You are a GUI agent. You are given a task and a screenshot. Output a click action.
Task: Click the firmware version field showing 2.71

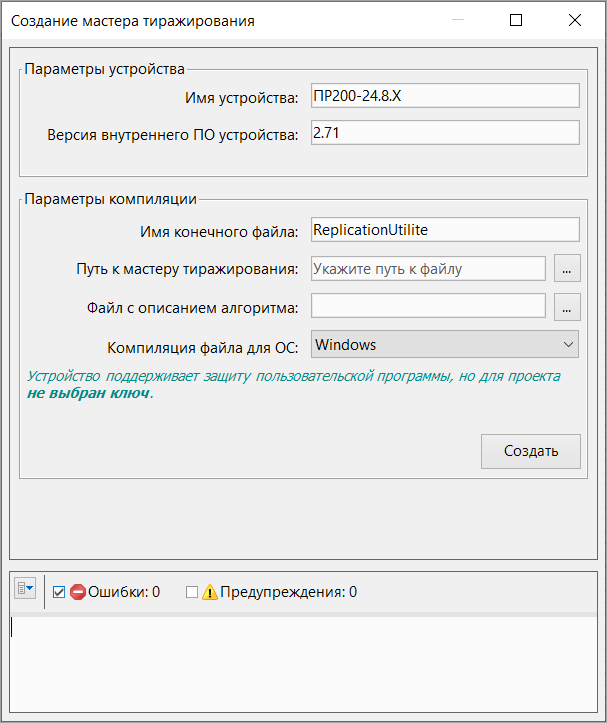(444, 133)
